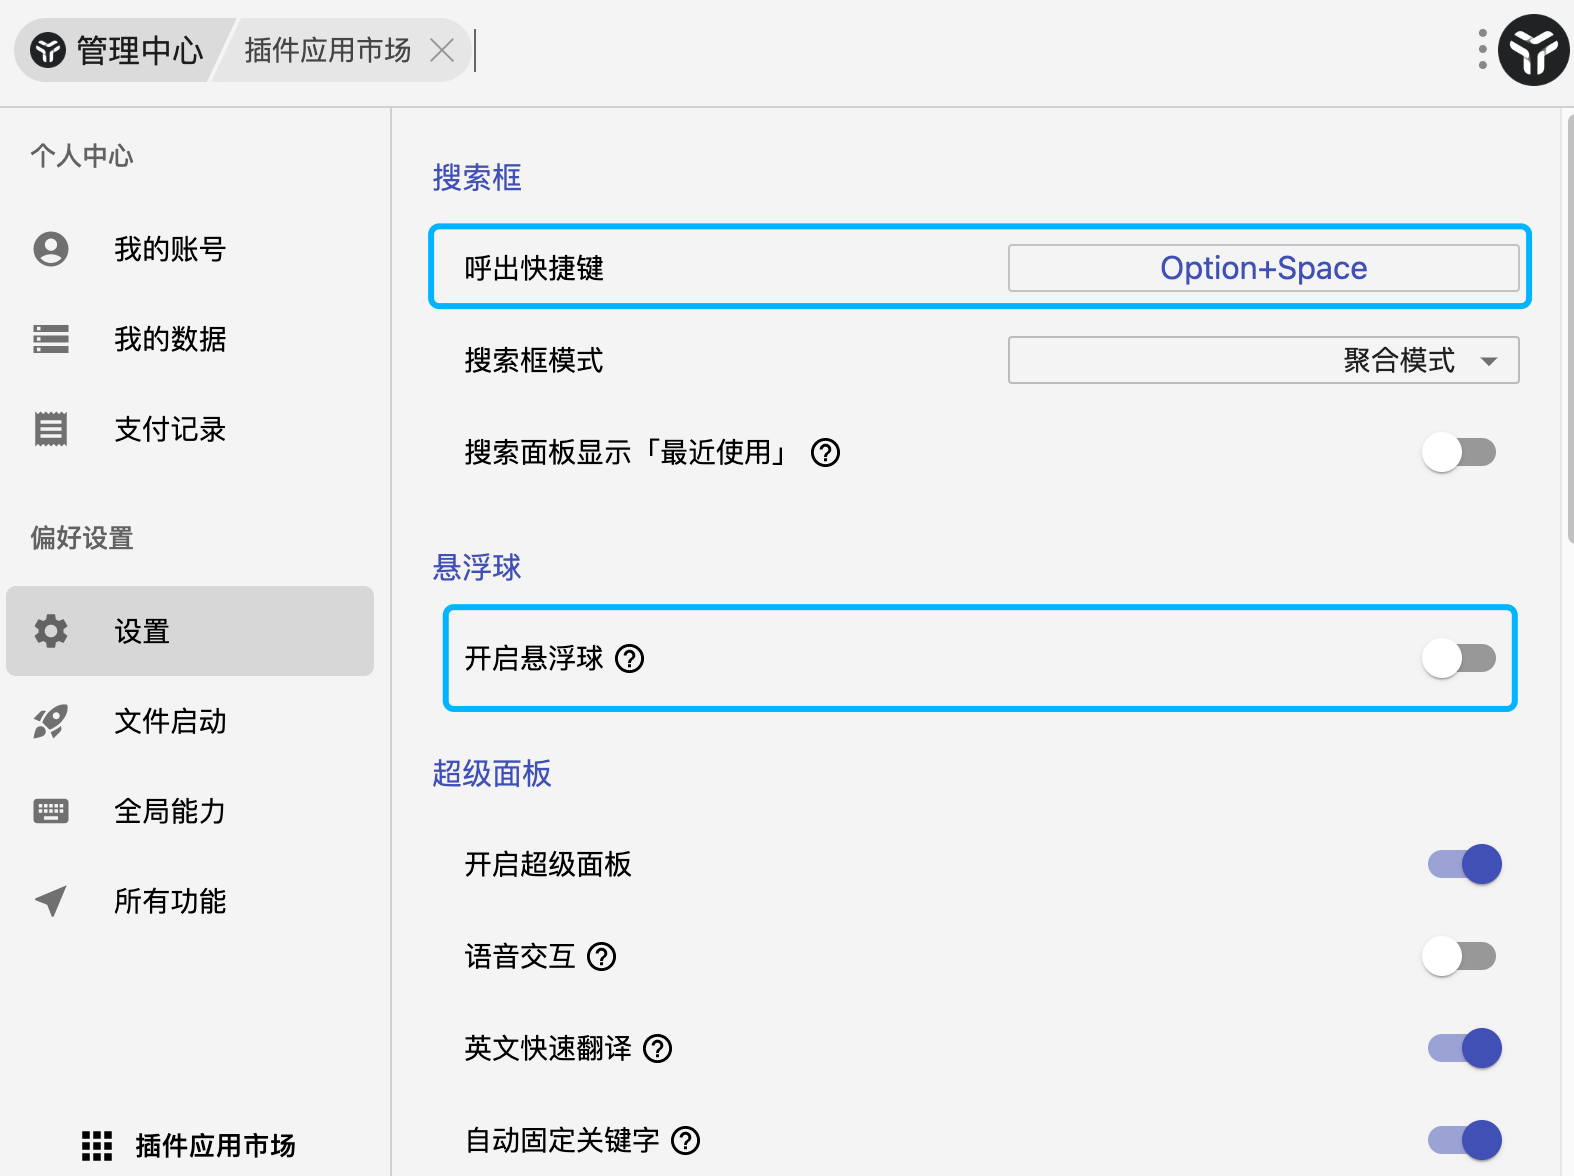Enable the 开启悬浮球 toggle
This screenshot has height=1176, width=1574.
coord(1459,658)
